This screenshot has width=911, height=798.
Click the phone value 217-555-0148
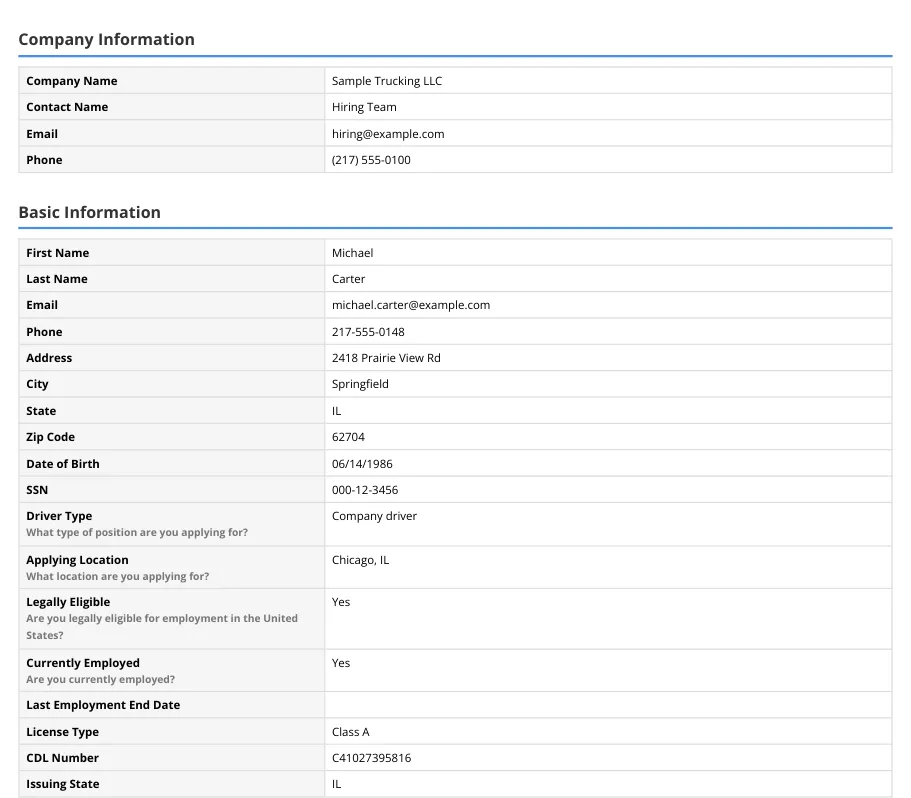coord(368,332)
